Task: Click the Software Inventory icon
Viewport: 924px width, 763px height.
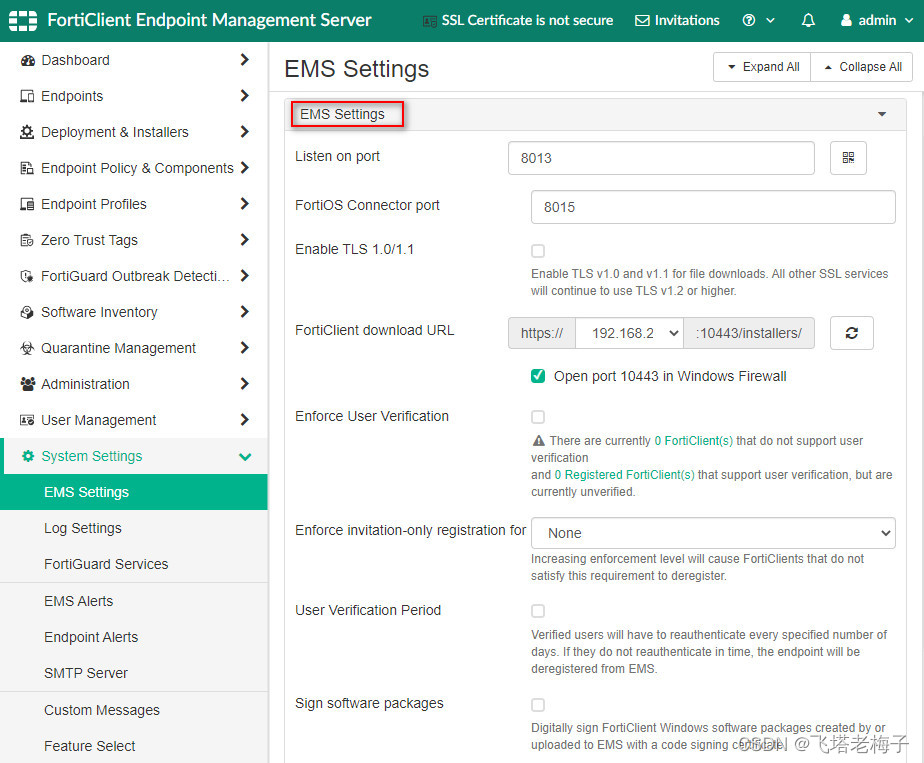Action: (x=27, y=312)
